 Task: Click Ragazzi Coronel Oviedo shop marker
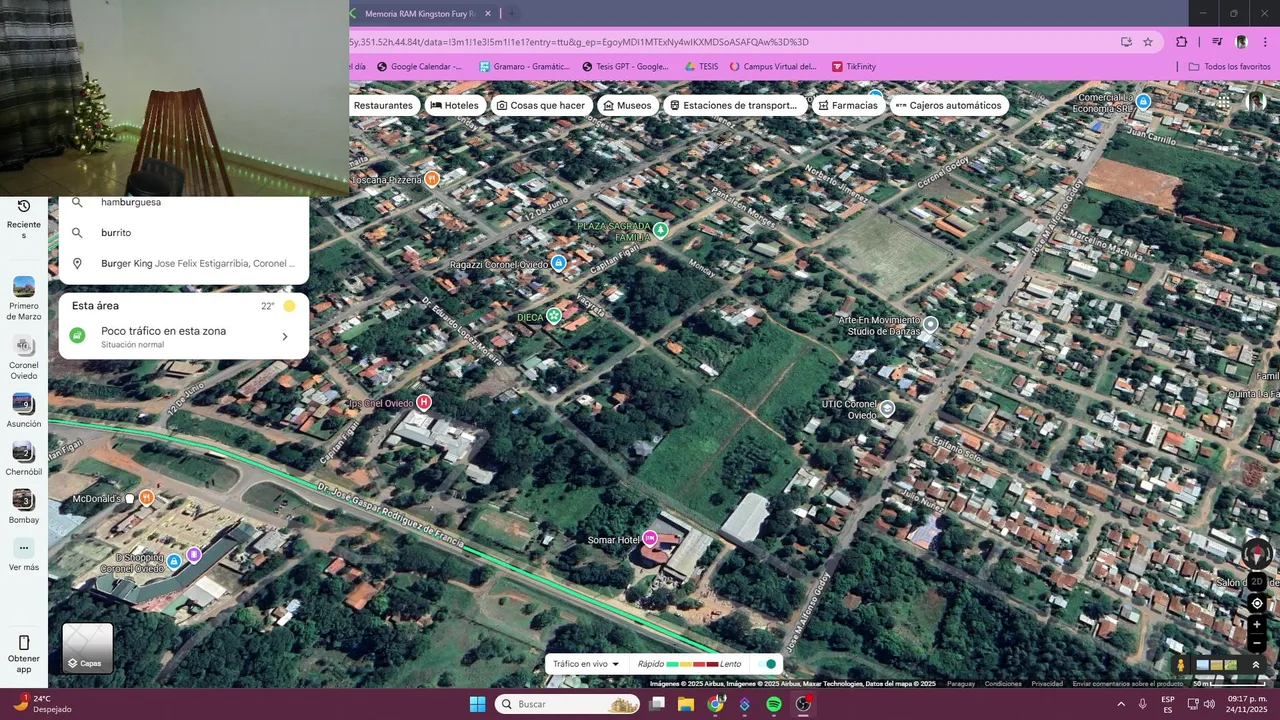point(559,263)
